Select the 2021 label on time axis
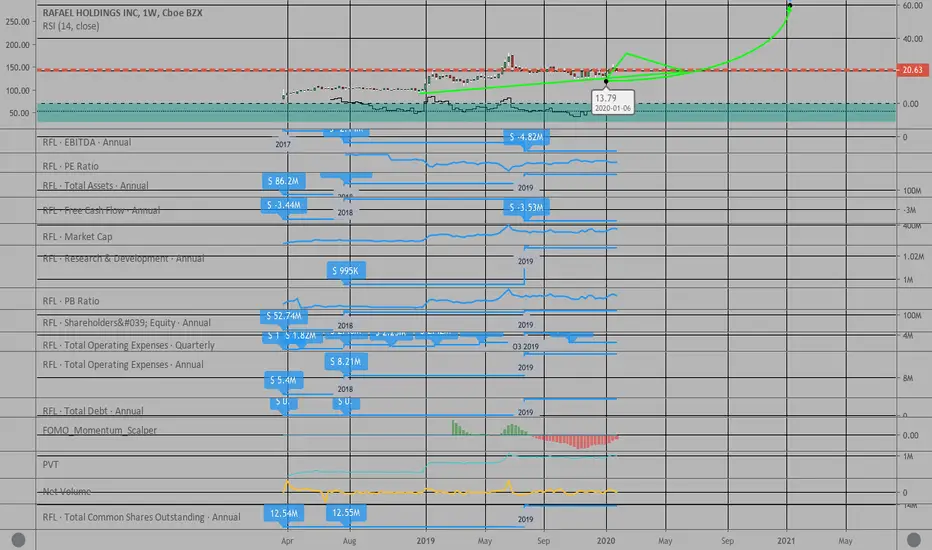 click(x=786, y=540)
